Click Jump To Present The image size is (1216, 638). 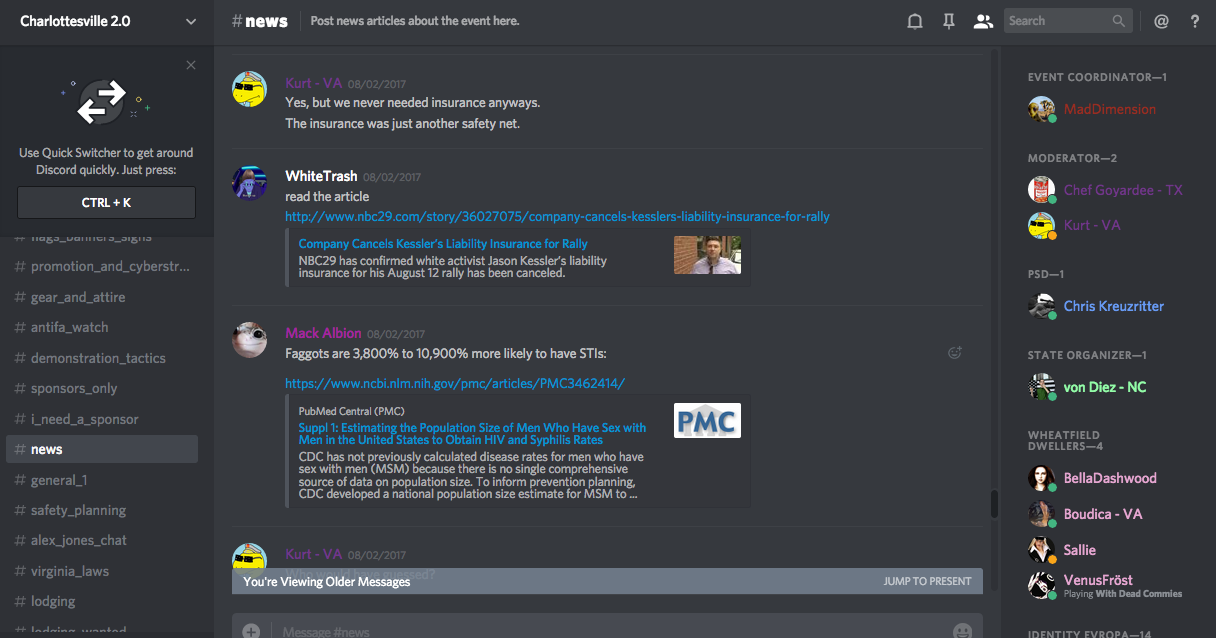coord(926,581)
